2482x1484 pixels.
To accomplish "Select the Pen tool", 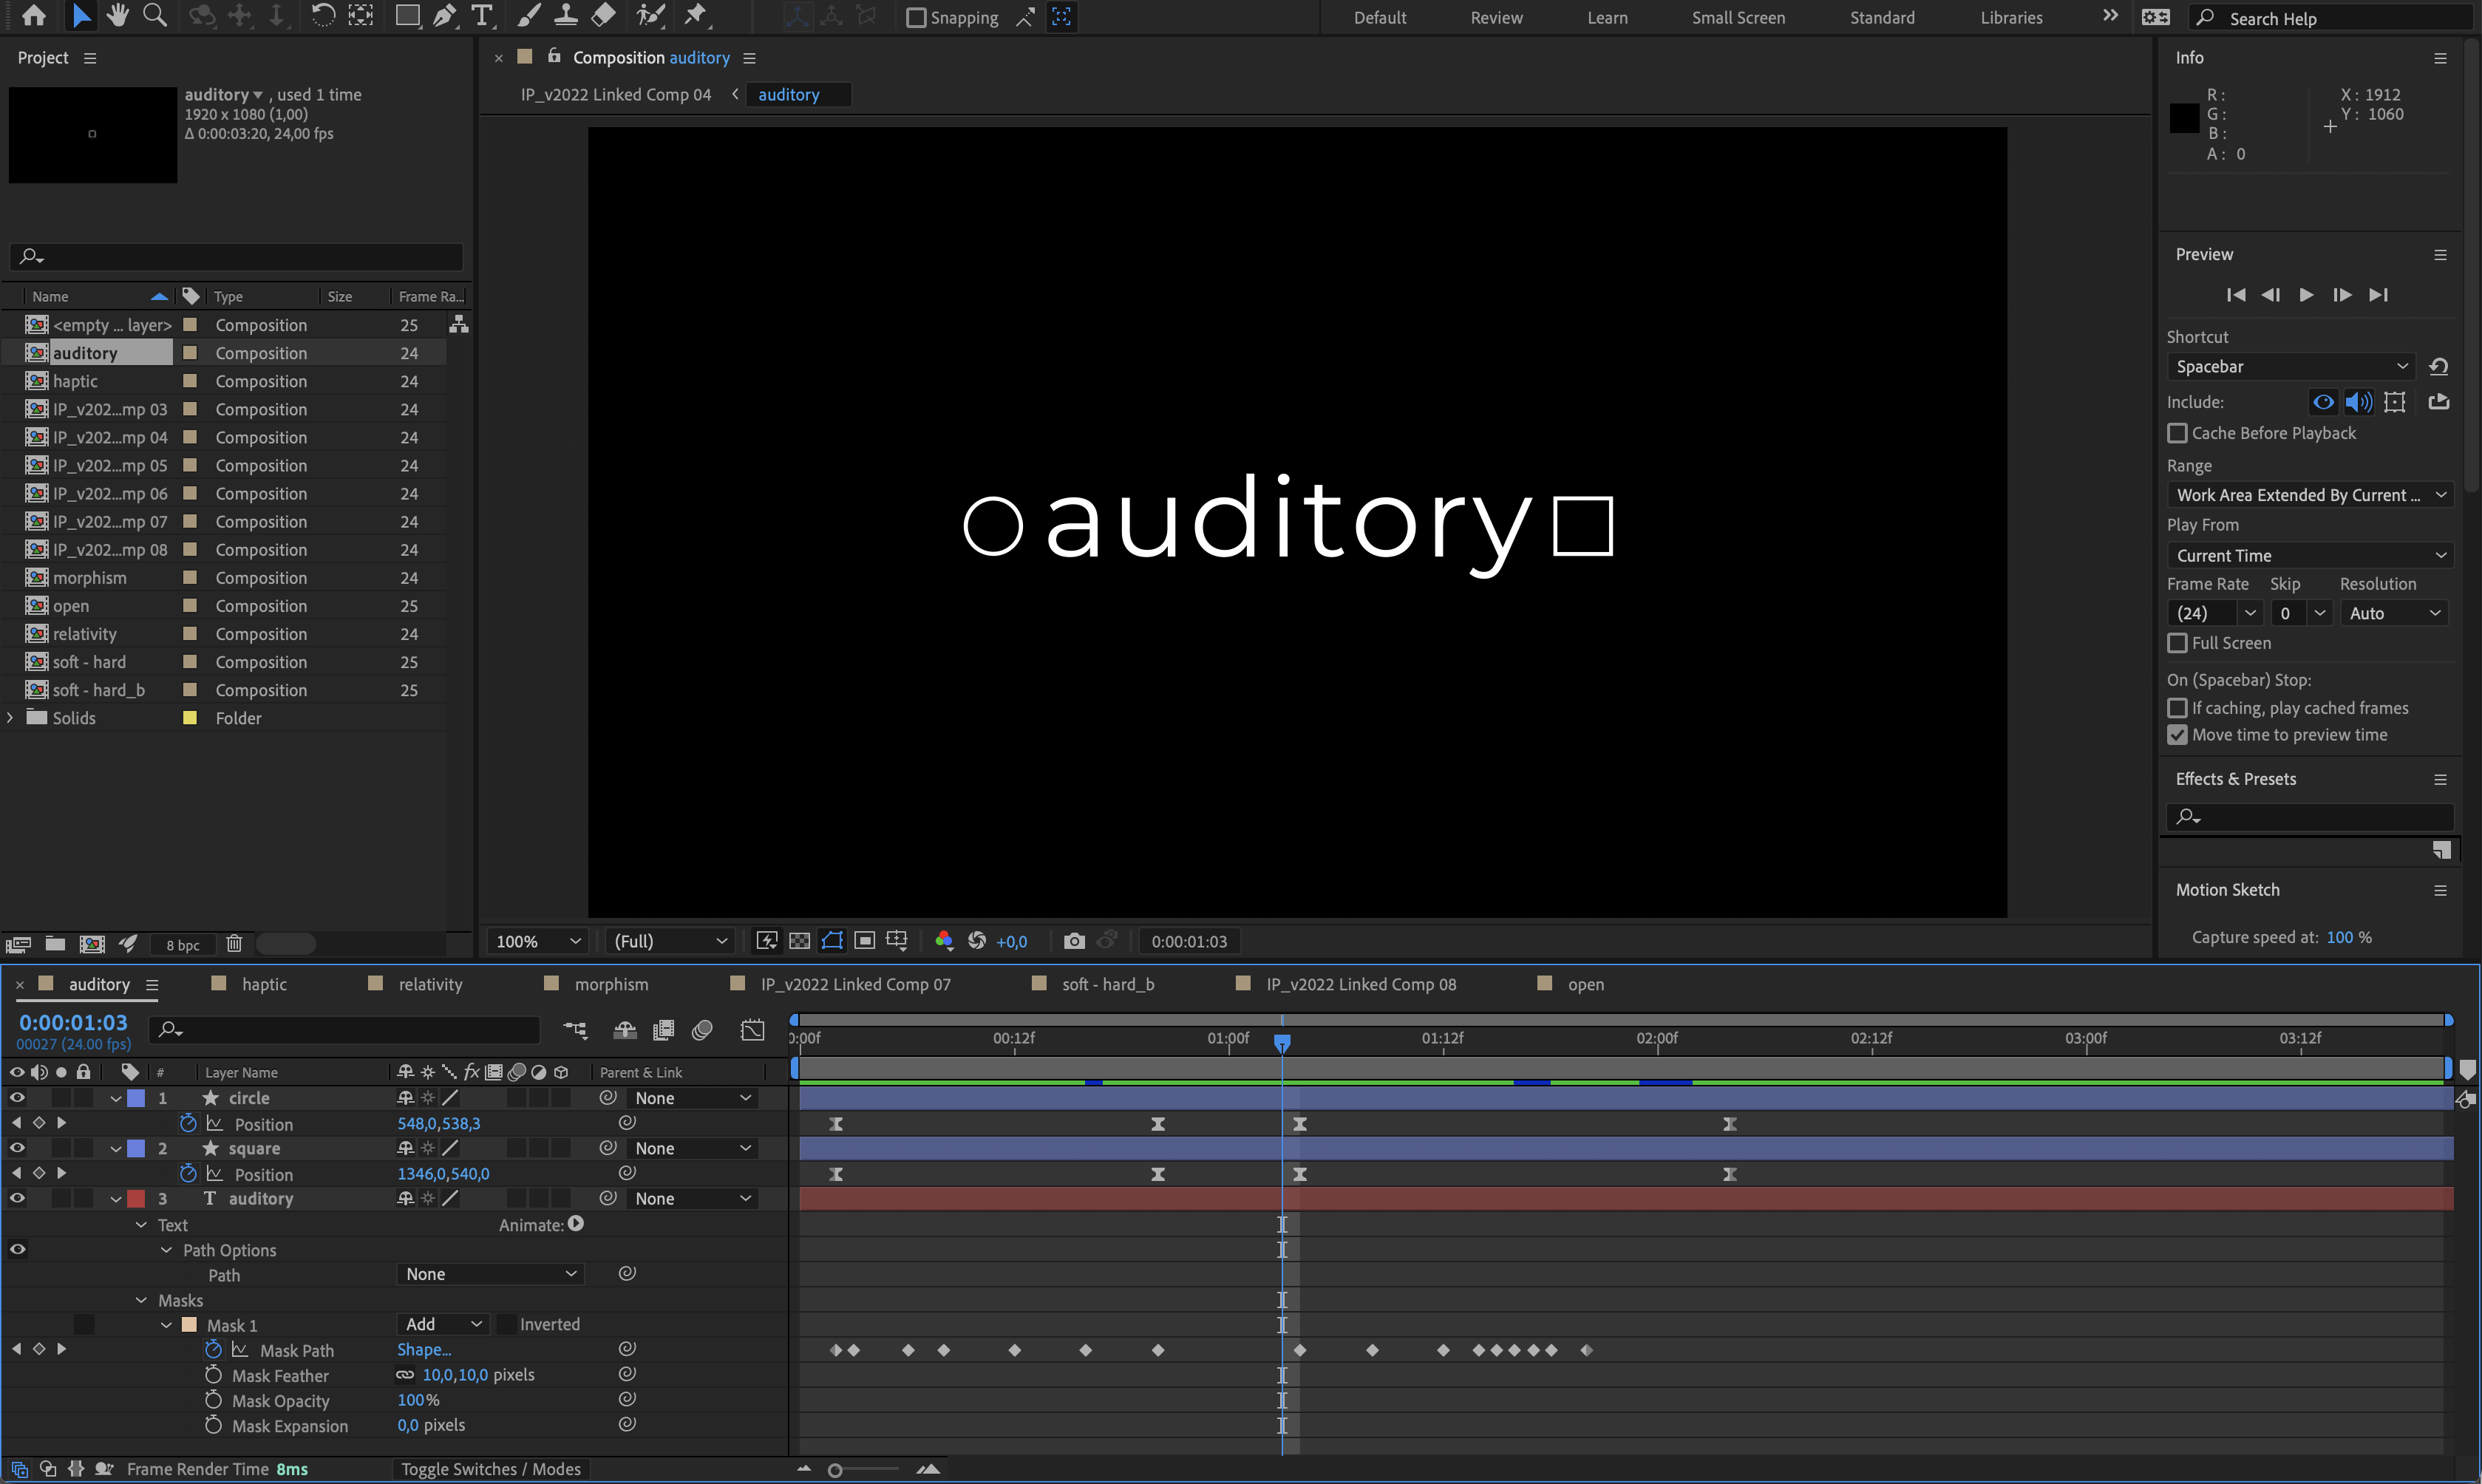I will pos(444,15).
